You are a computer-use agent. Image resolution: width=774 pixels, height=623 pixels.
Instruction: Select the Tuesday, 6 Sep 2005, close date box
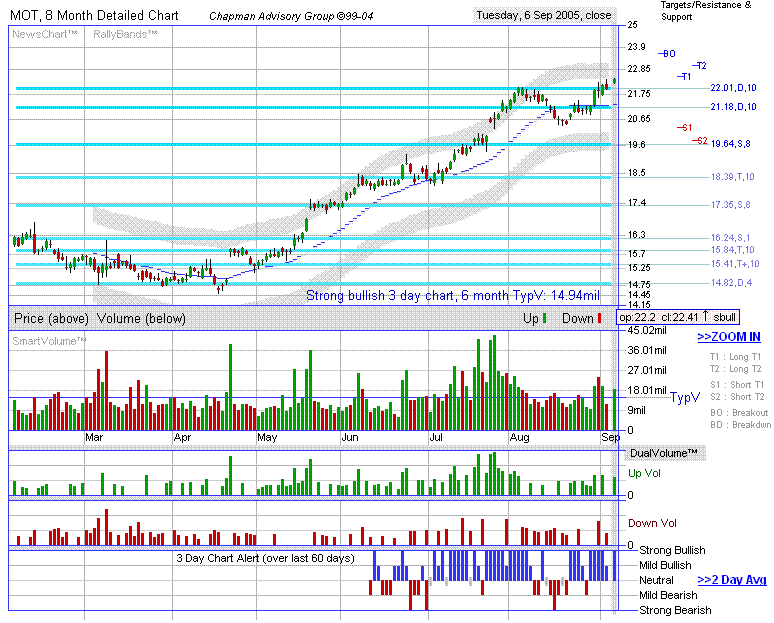coord(544,15)
